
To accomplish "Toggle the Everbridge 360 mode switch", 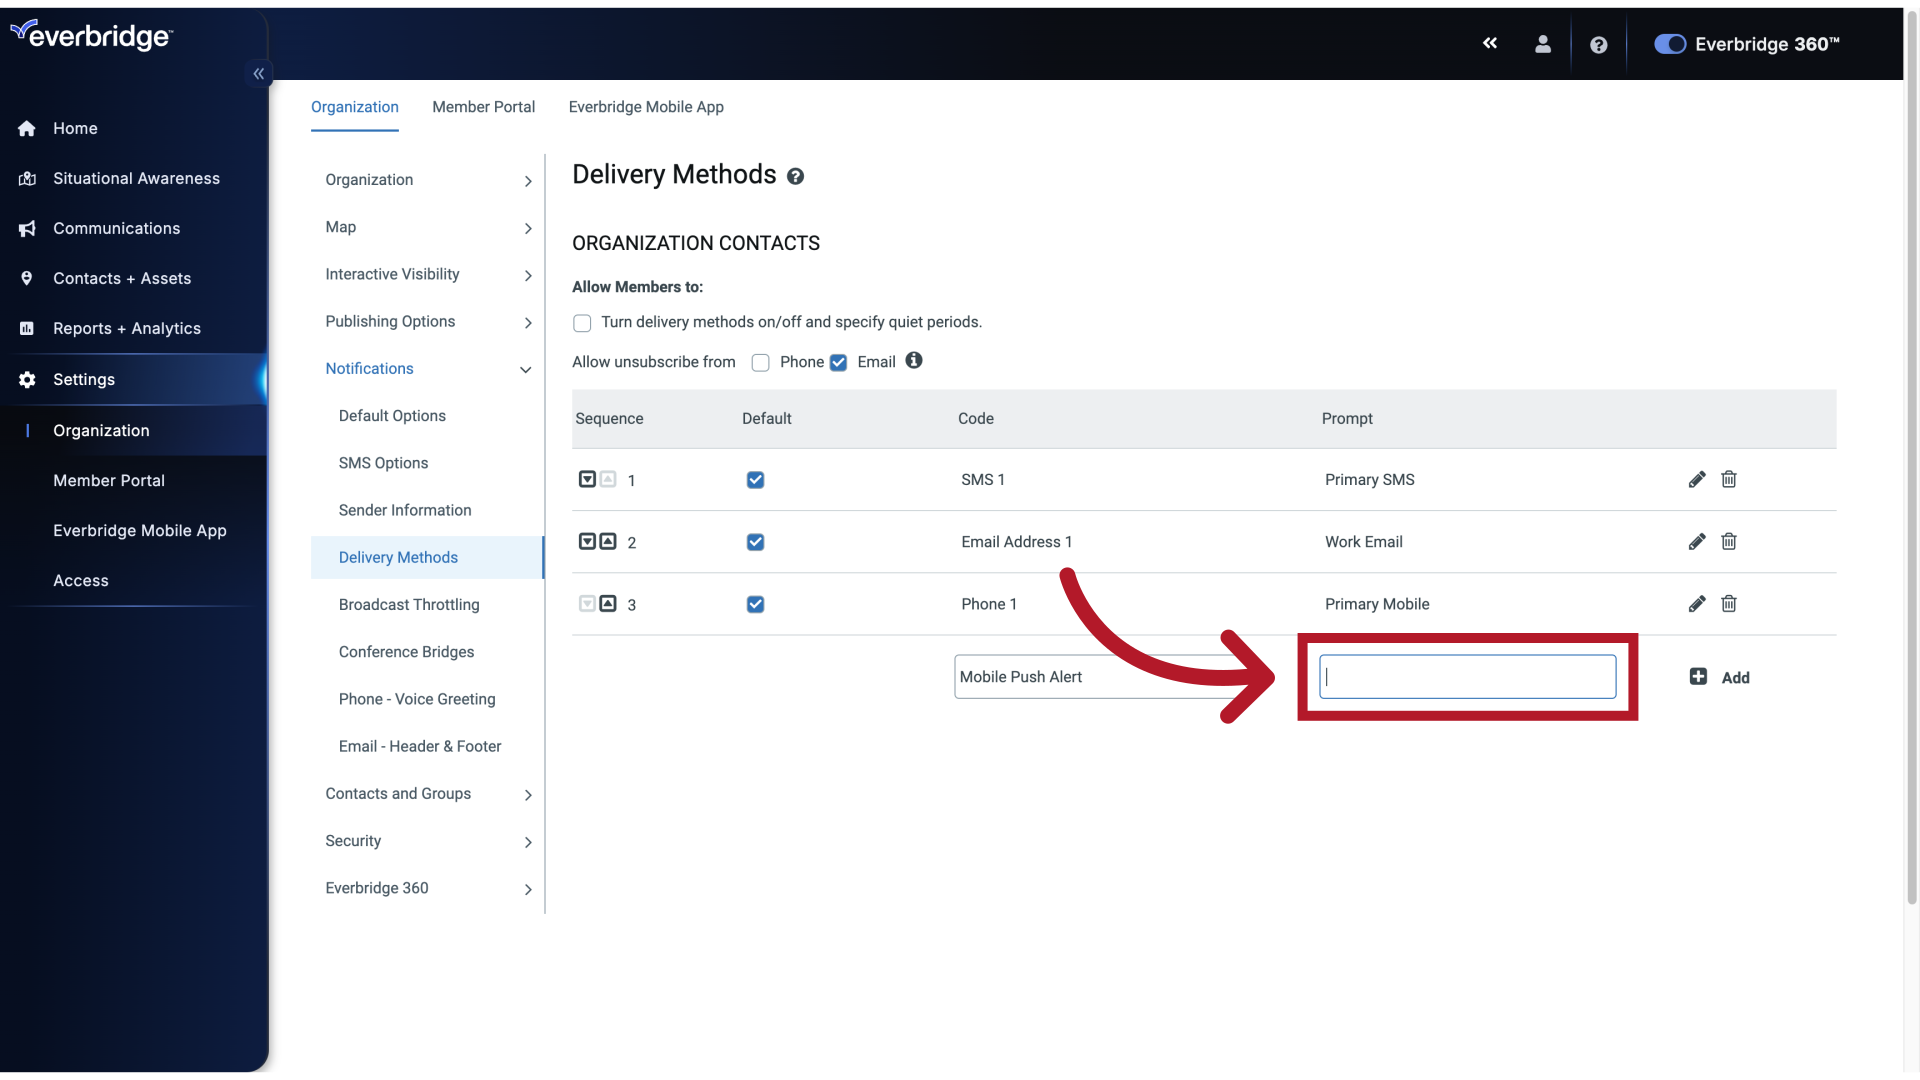I will pos(1668,44).
